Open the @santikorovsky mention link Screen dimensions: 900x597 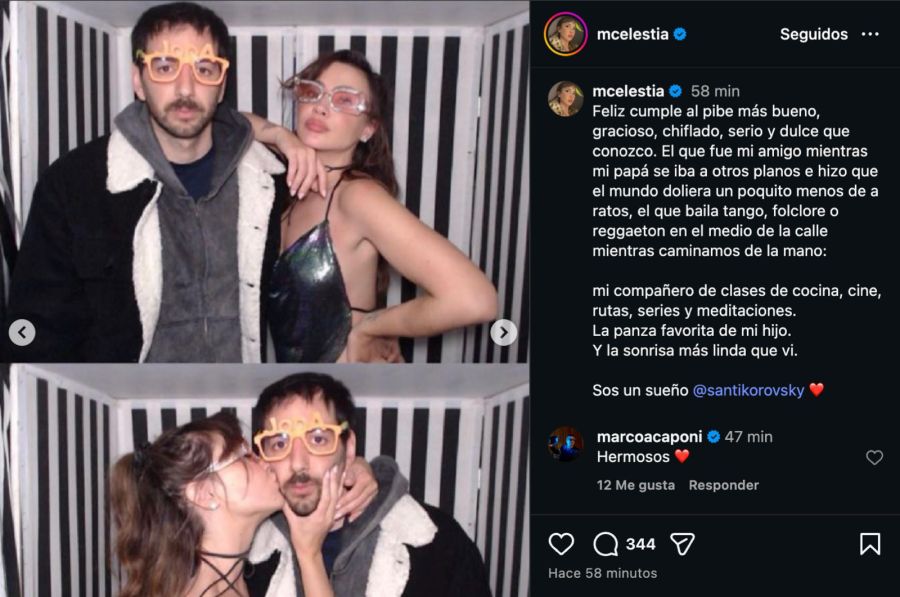coord(748,390)
